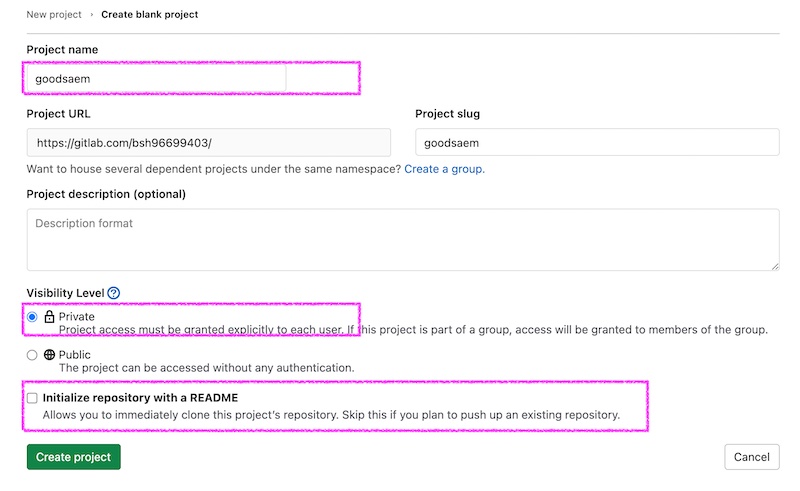Click the Project URL field with gitlab.com address

[209, 142]
